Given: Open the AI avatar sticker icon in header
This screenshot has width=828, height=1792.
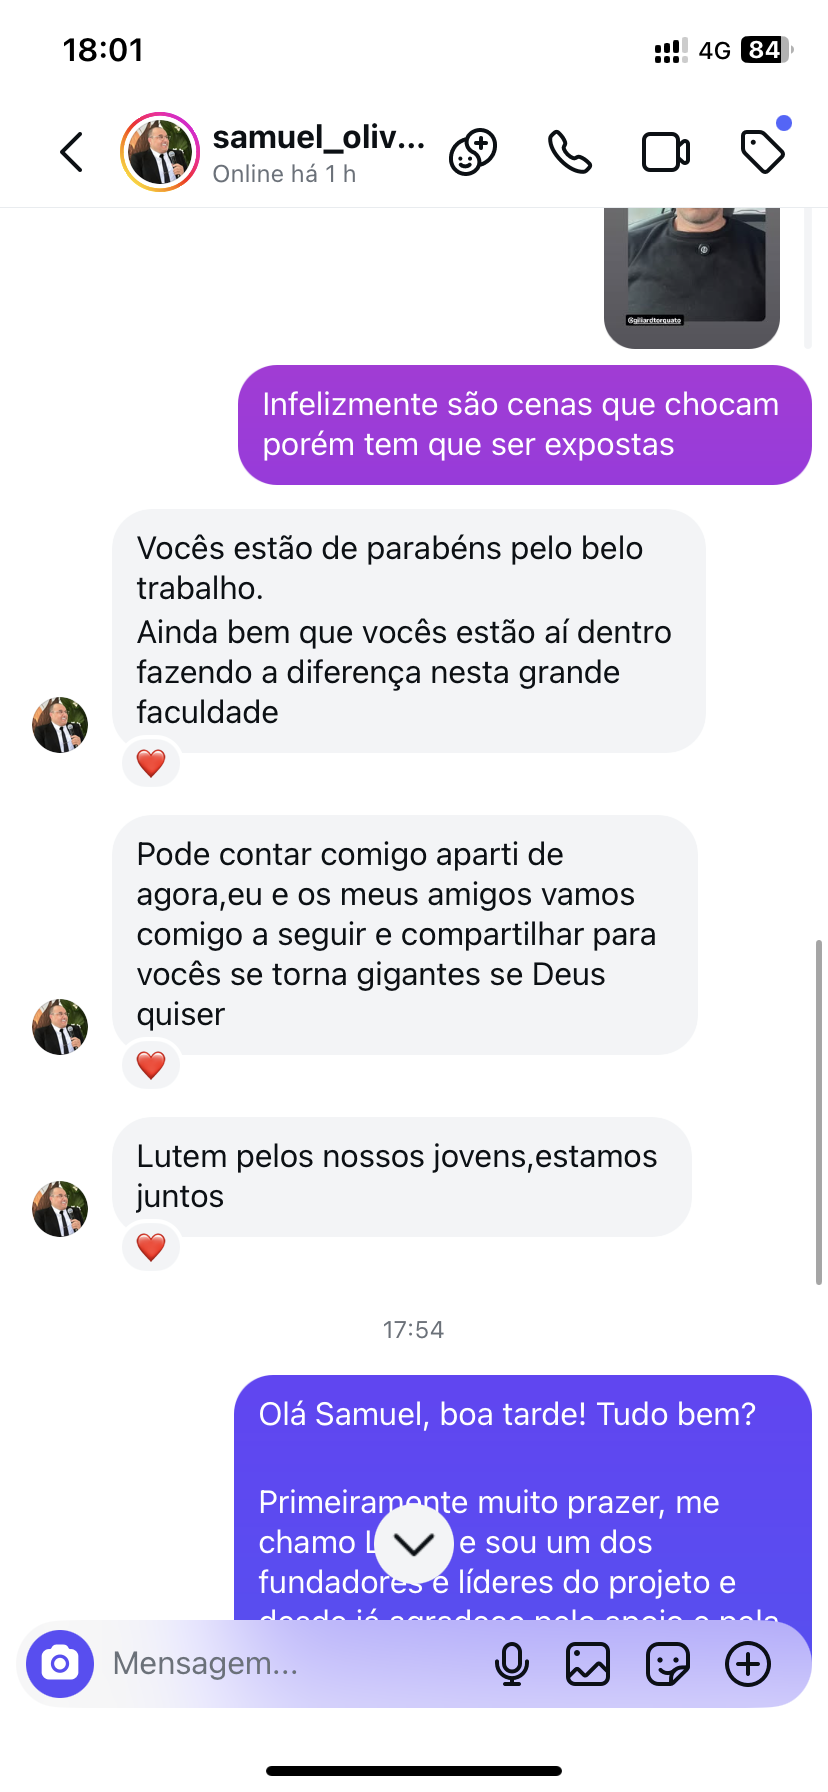Looking at the screenshot, I should pos(473,153).
